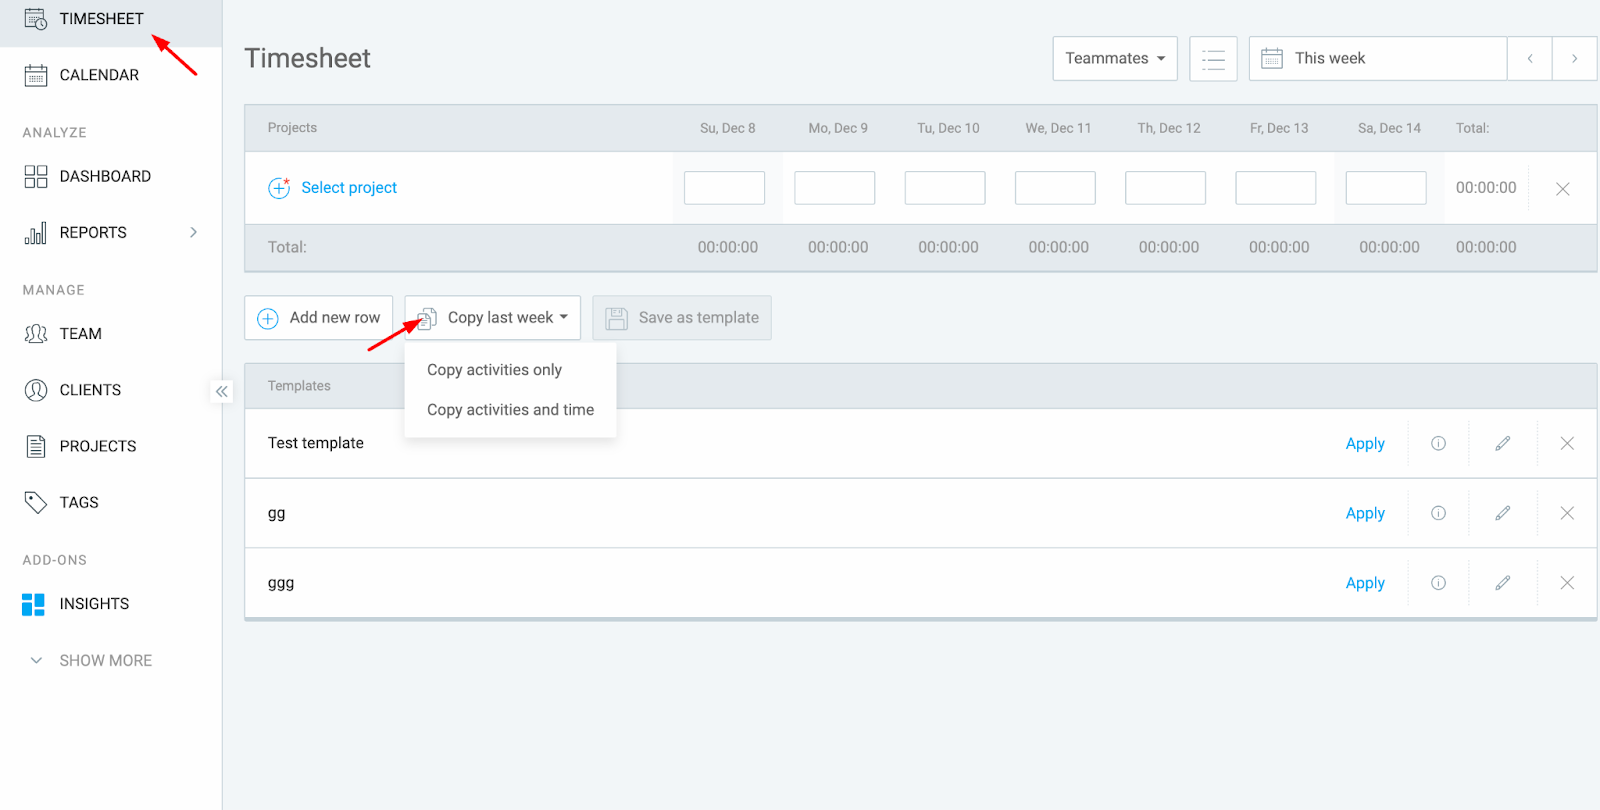This screenshot has height=810, width=1600.
Task: Go to previous week arrow
Action: (1530, 59)
